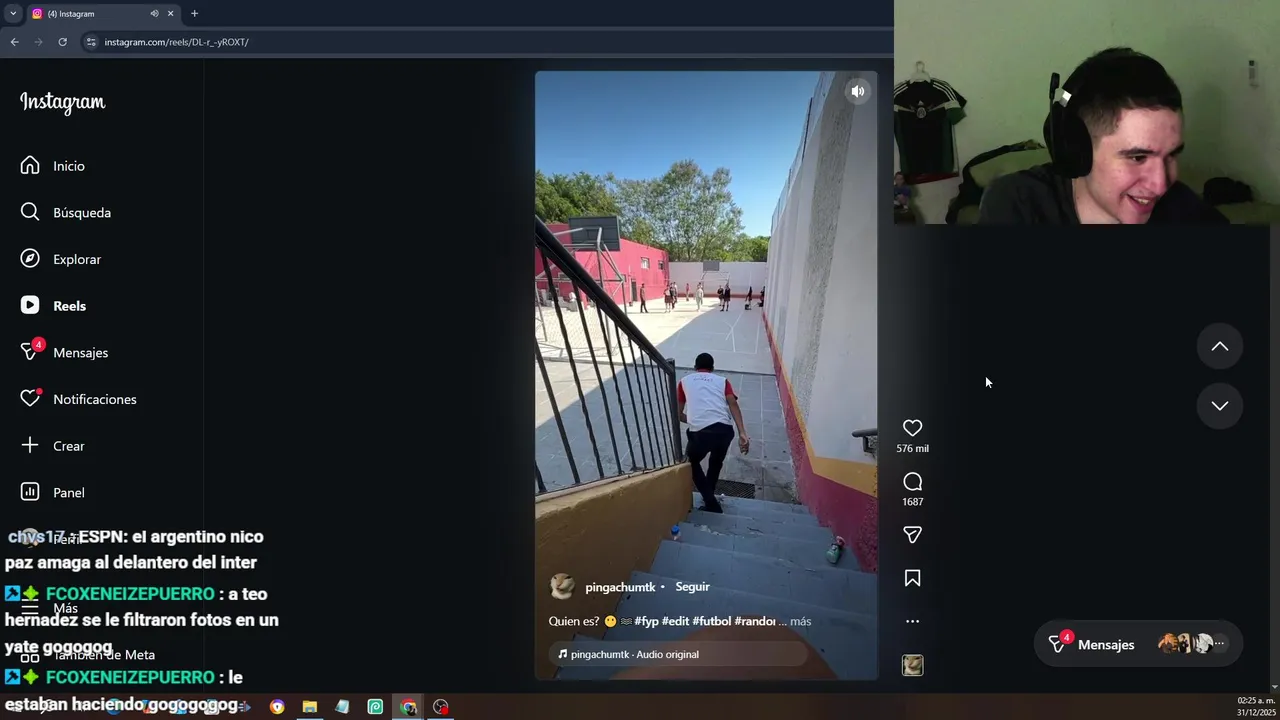Click the Búsqueda magnifier icon
Viewport: 1280px width, 720px height.
pos(30,212)
